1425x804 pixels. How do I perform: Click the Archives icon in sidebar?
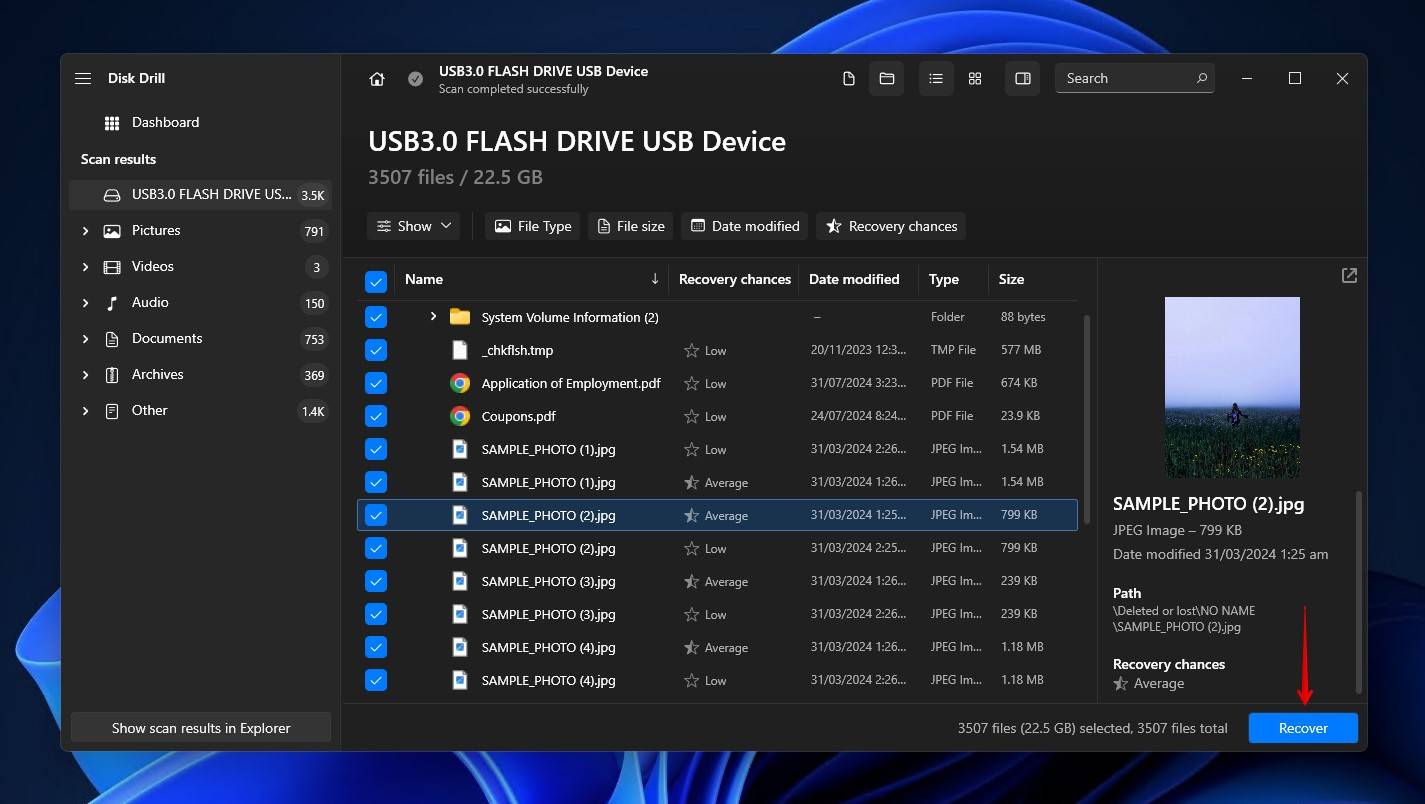click(x=112, y=374)
